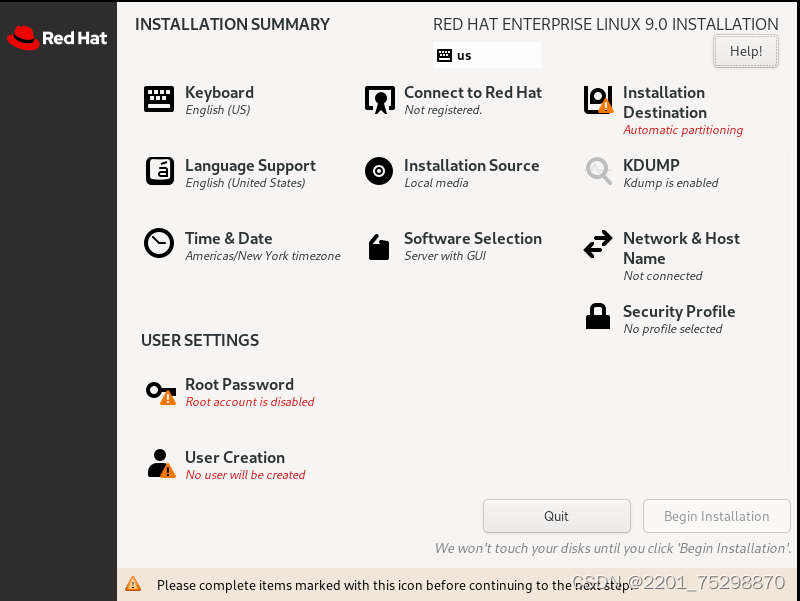800x601 pixels.
Task: Open Time & Date clock icon
Action: tap(159, 243)
